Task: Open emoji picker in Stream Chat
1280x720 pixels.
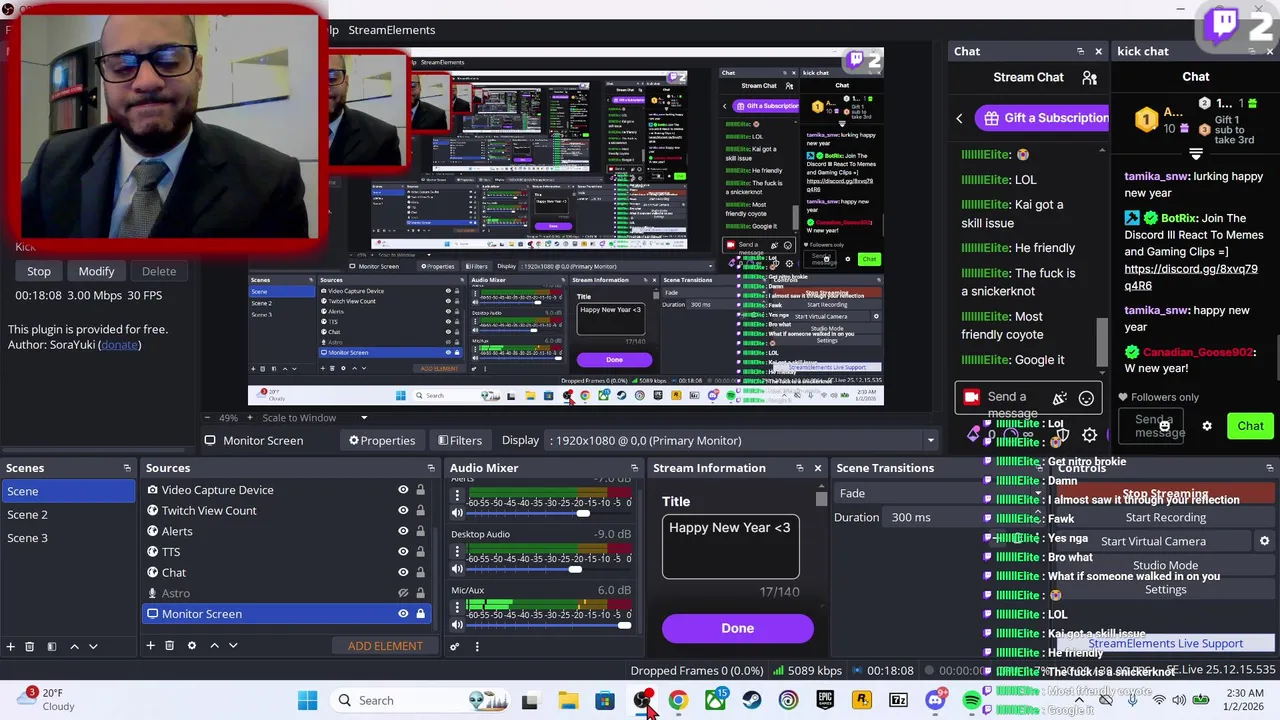Action: (x=1086, y=398)
